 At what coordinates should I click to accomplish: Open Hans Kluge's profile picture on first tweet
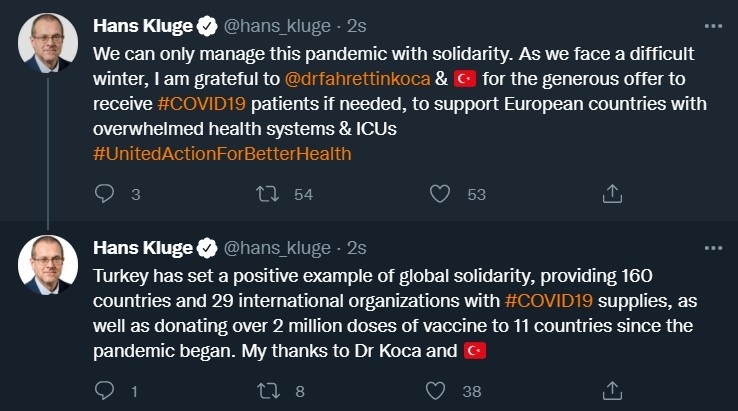(x=48, y=43)
